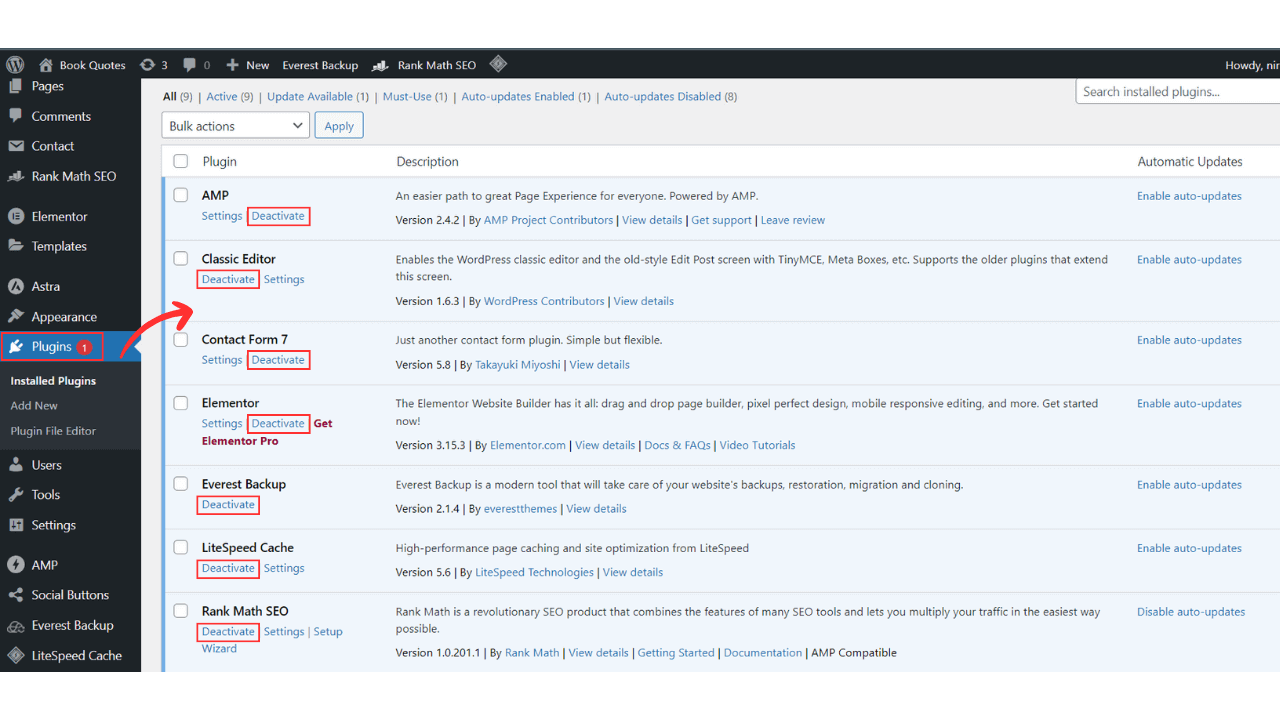Image resolution: width=1280 pixels, height=720 pixels.
Task: Select the checkbox beside Contact Form 7
Action: pyautogui.click(x=180, y=339)
